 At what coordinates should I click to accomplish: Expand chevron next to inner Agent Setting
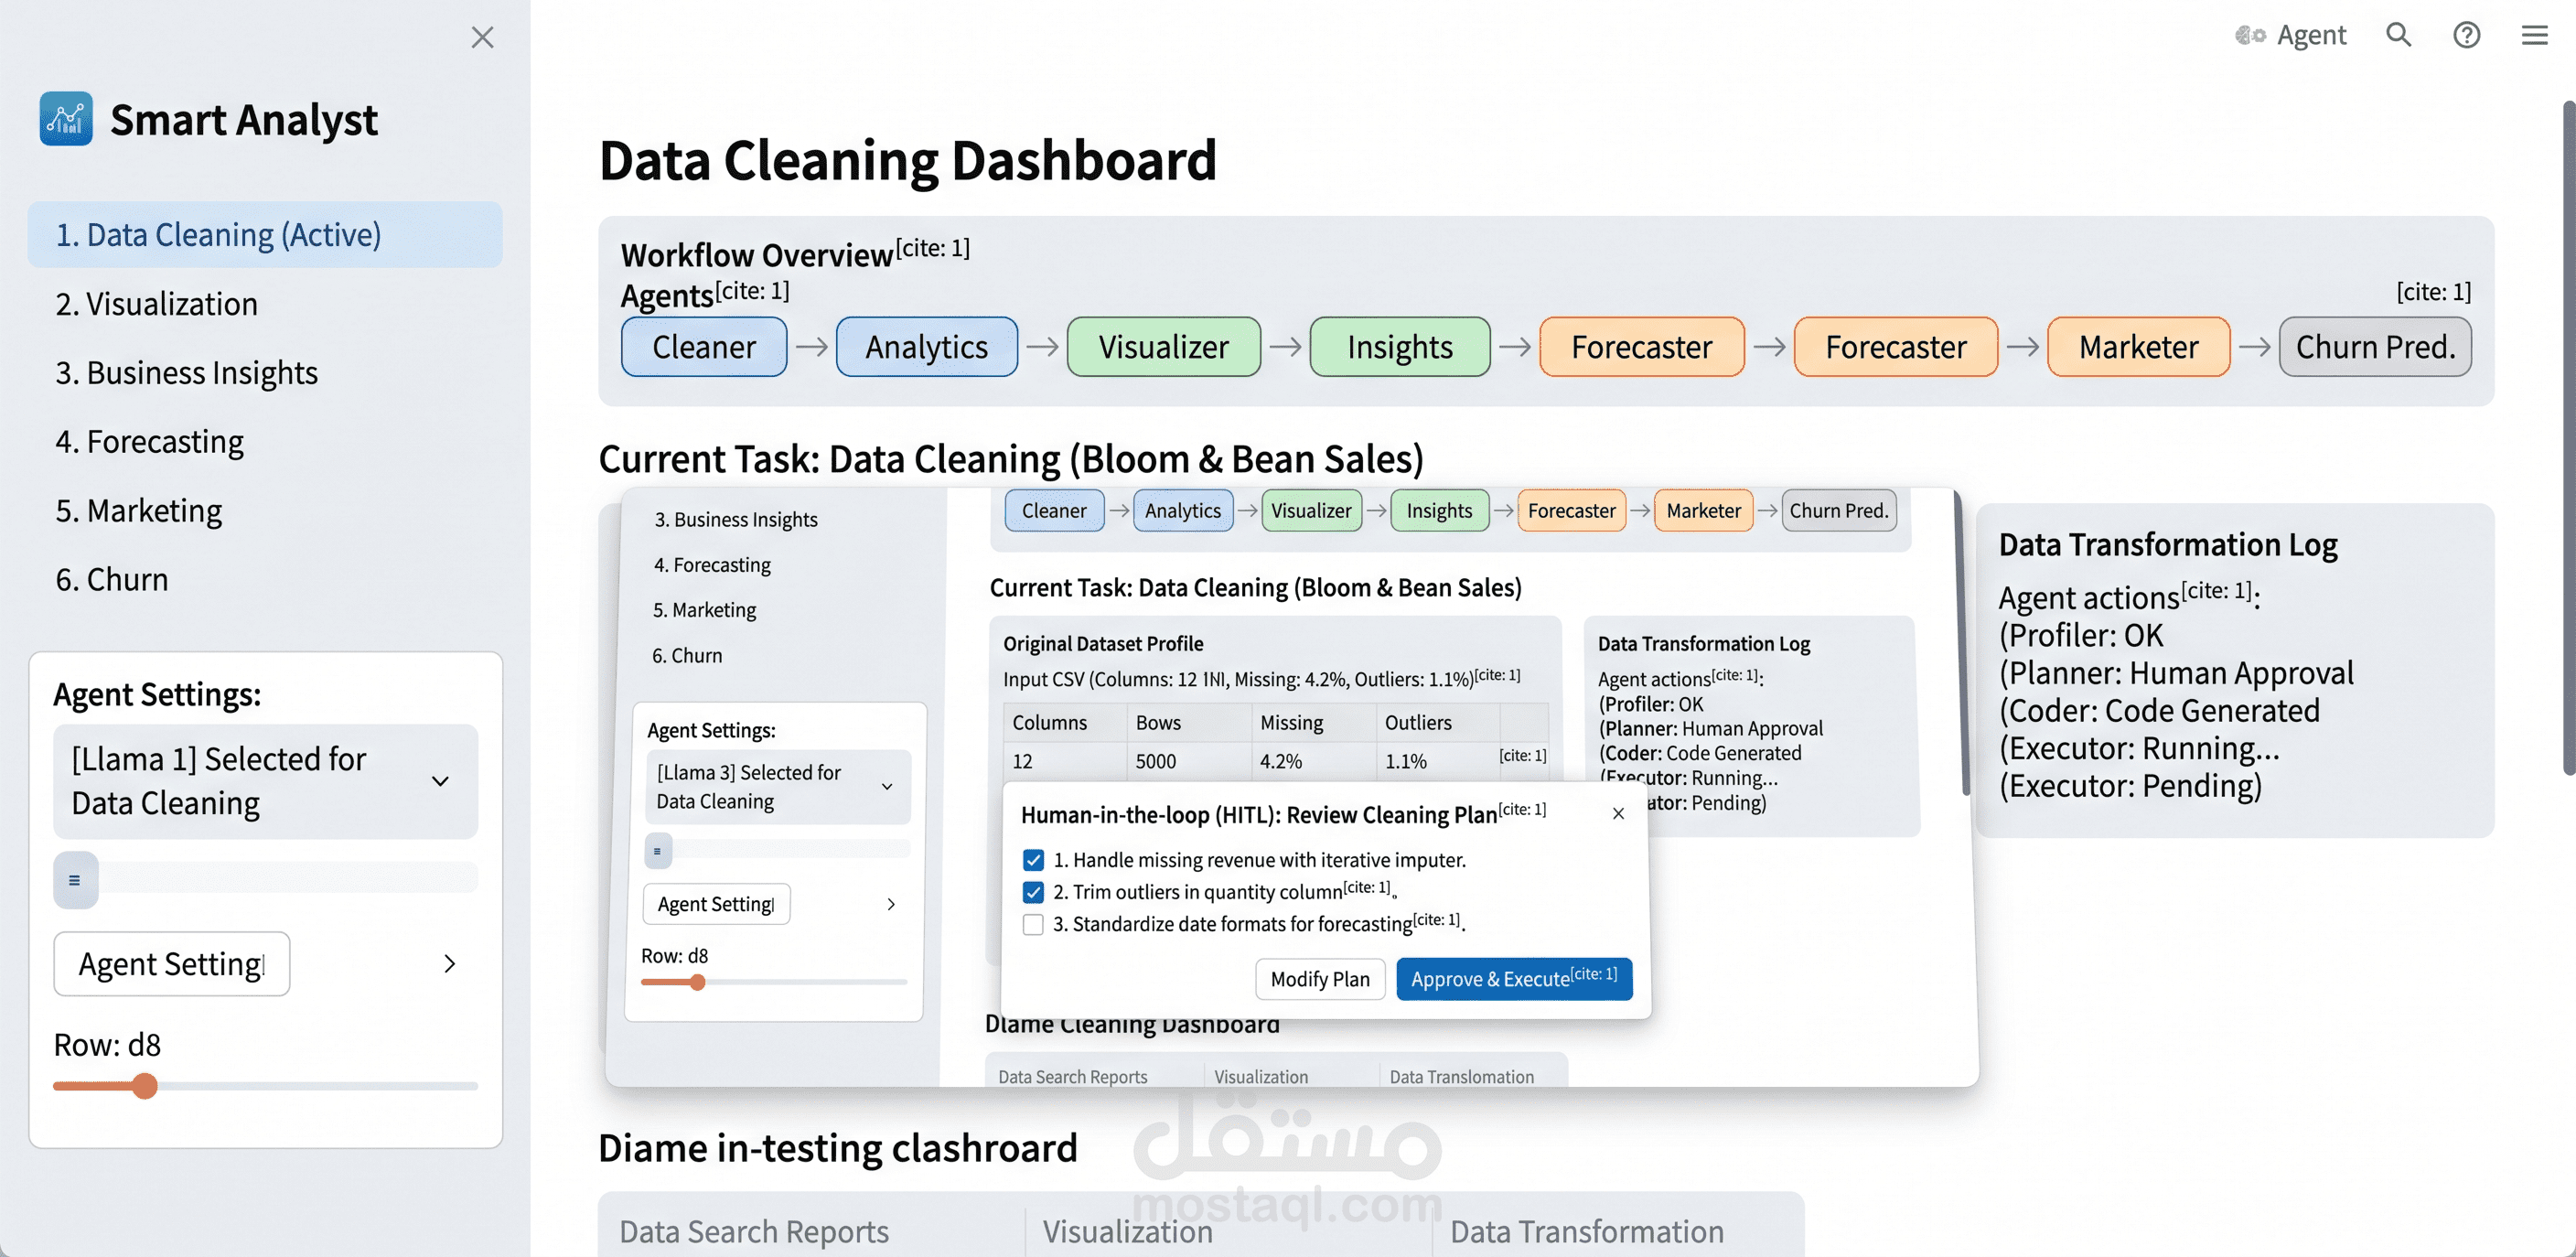click(x=891, y=904)
